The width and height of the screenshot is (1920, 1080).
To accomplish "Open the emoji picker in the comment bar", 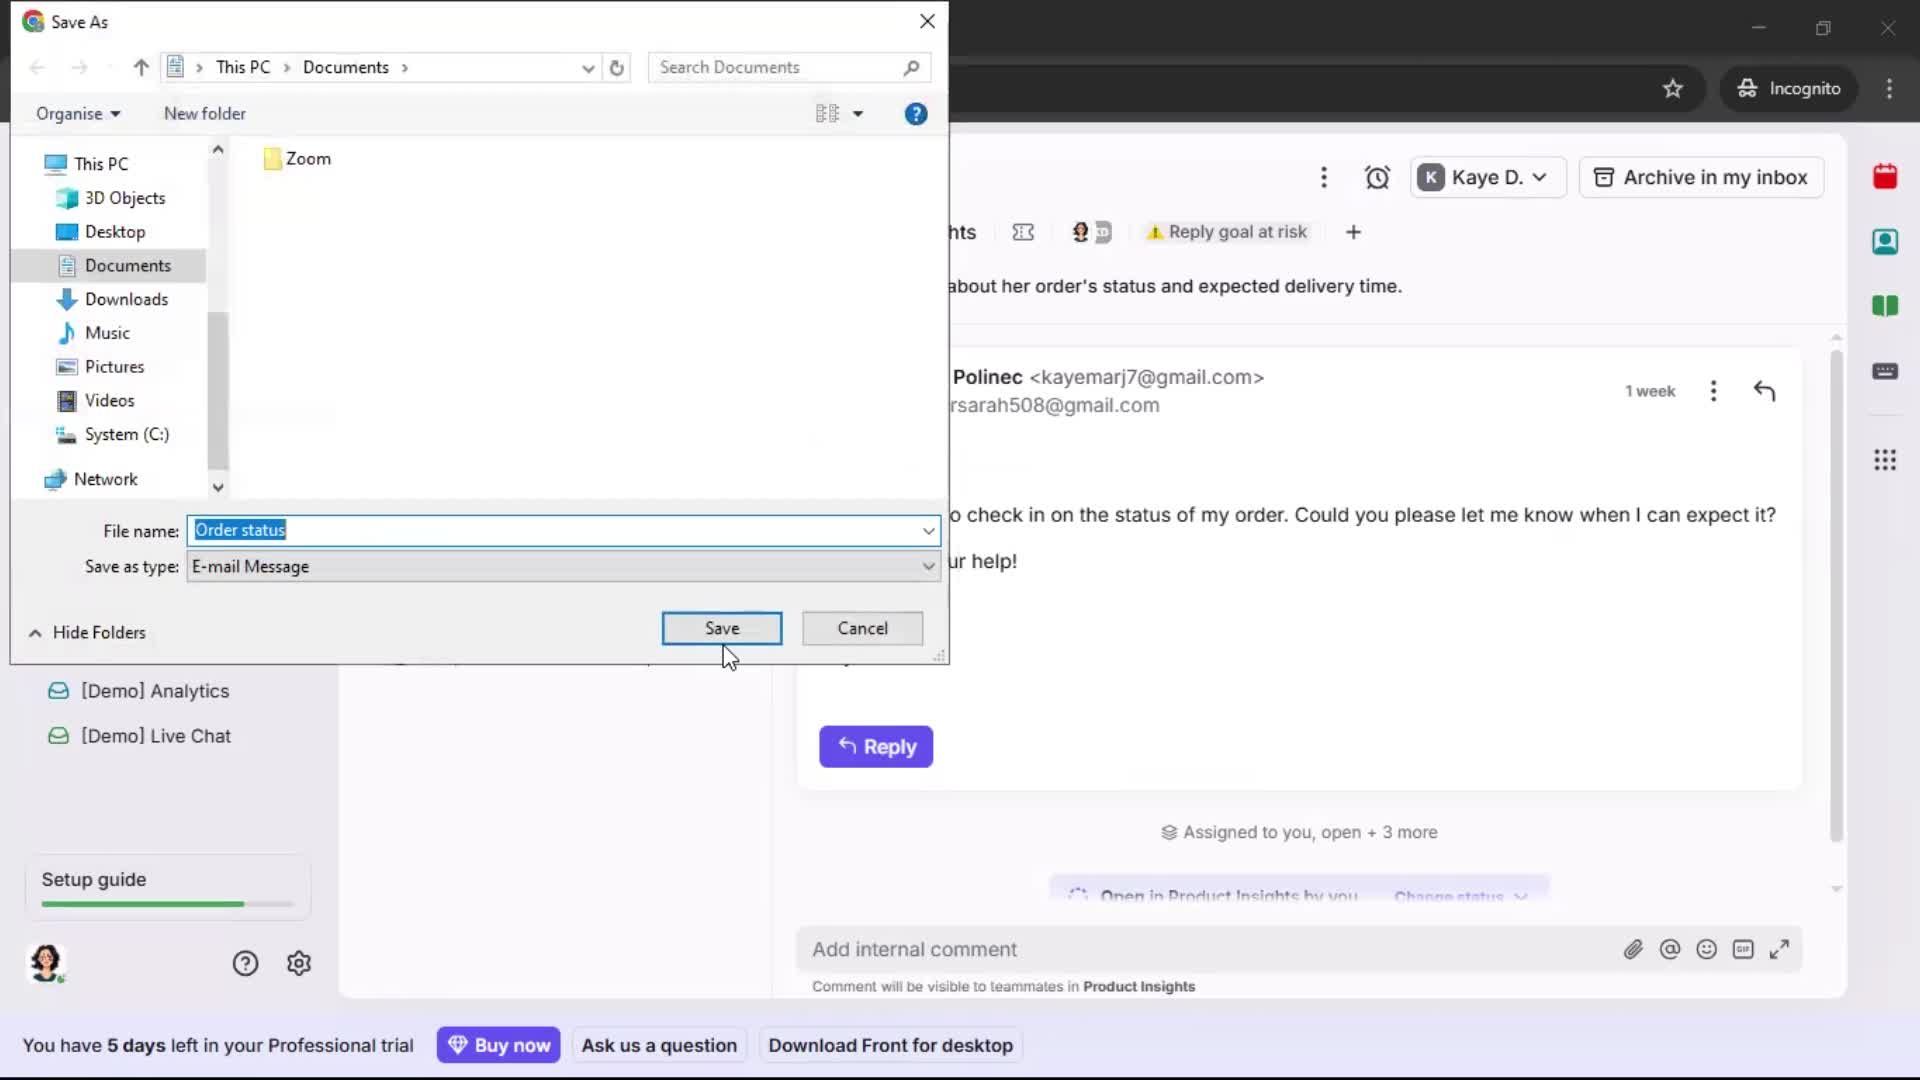I will (1707, 949).
